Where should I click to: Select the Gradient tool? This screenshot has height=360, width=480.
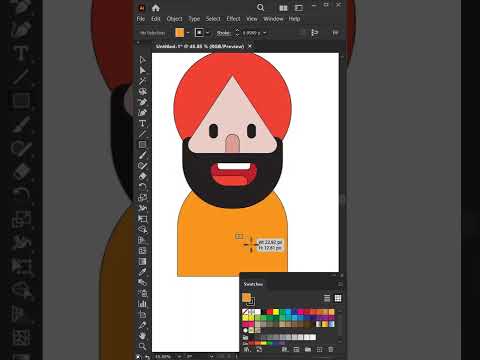coord(142,261)
